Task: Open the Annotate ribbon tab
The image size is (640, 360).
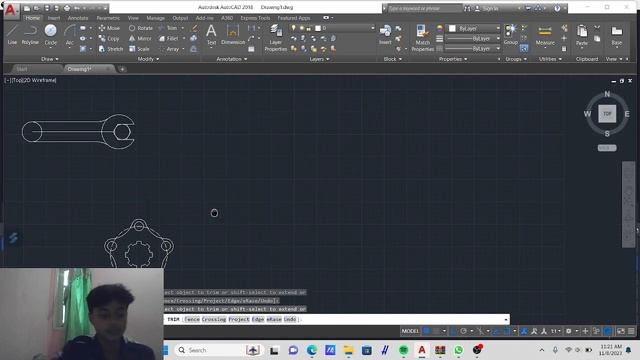Action: click(78, 18)
